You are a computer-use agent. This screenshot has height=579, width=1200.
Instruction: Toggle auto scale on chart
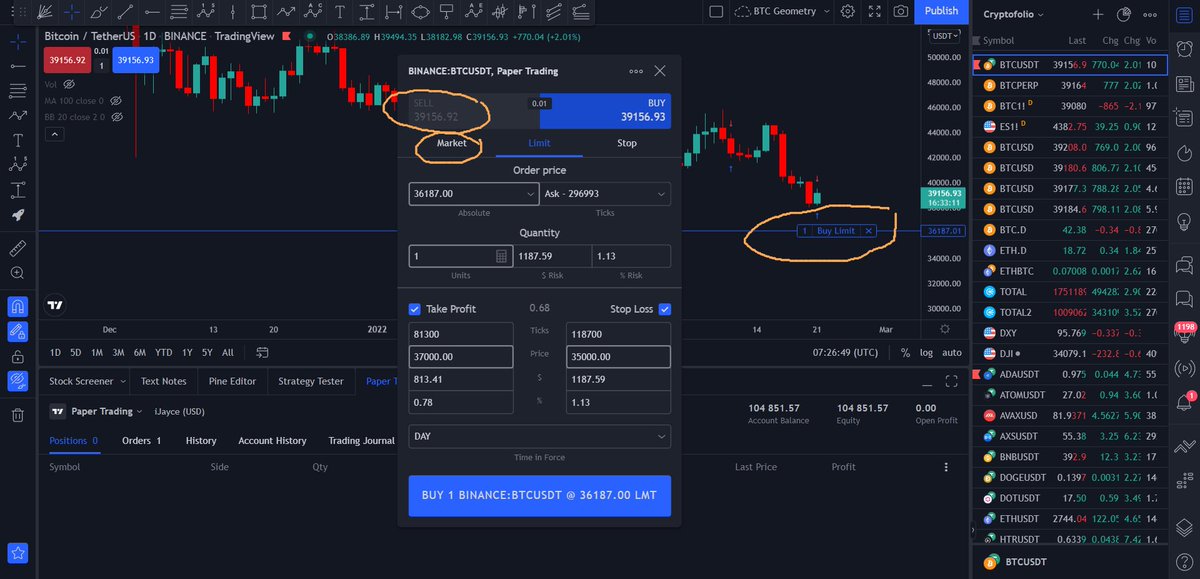[x=952, y=352]
